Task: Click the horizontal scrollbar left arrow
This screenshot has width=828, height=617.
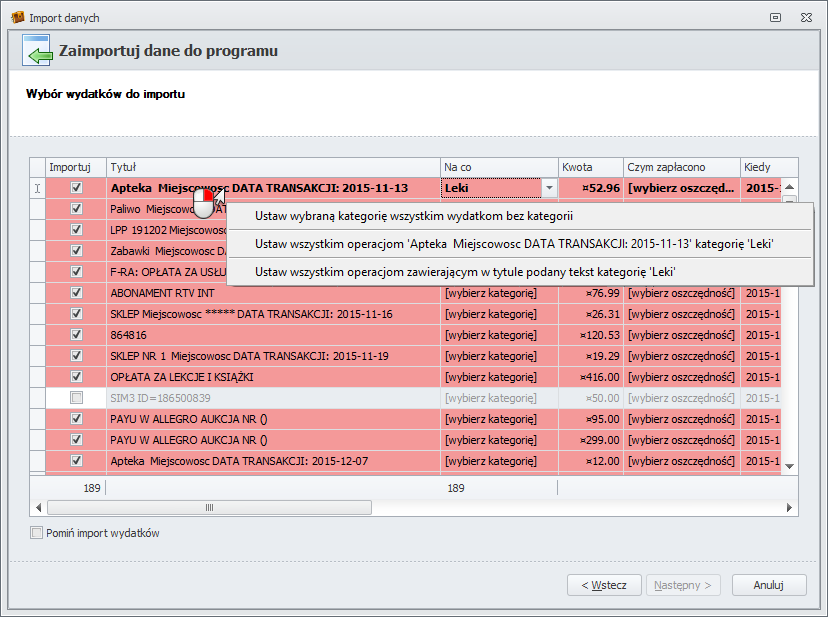Action: [x=38, y=507]
